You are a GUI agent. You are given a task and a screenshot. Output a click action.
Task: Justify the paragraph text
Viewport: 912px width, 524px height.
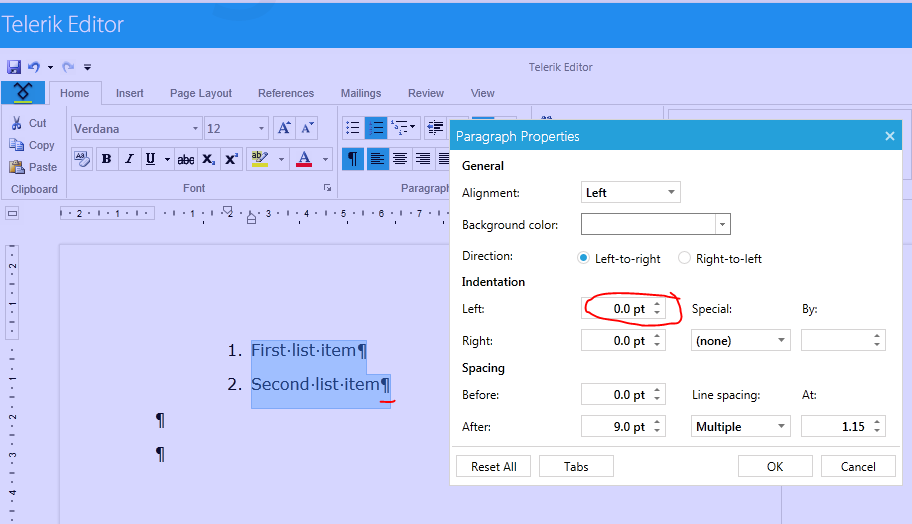443,159
